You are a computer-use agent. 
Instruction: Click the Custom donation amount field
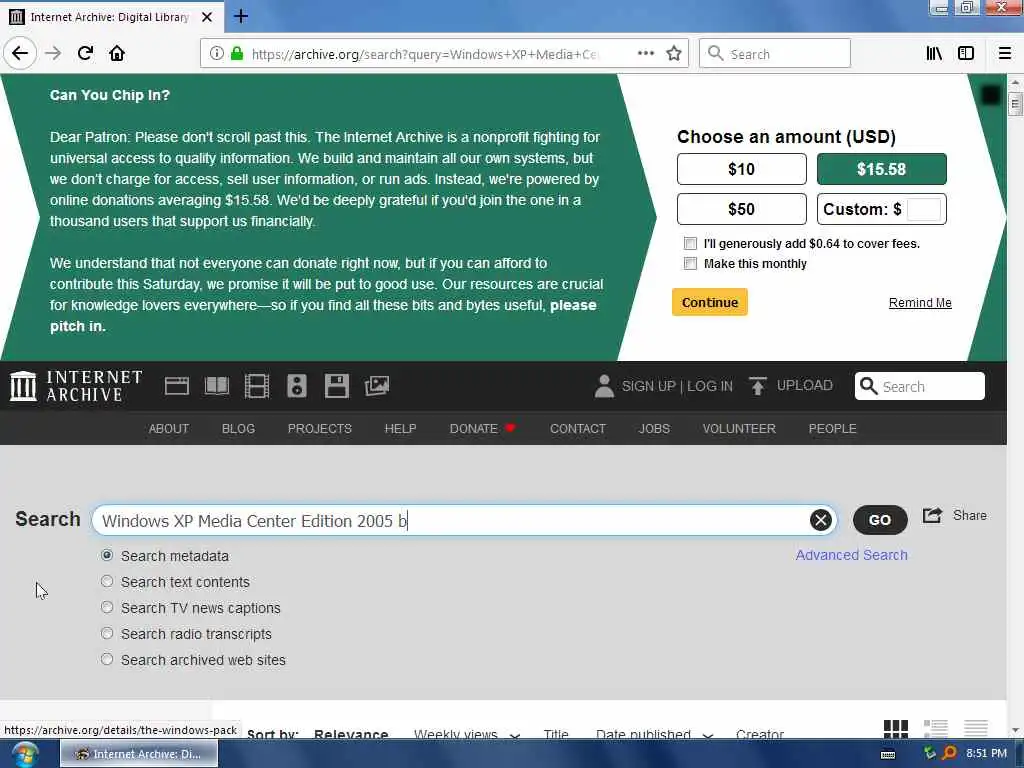924,209
